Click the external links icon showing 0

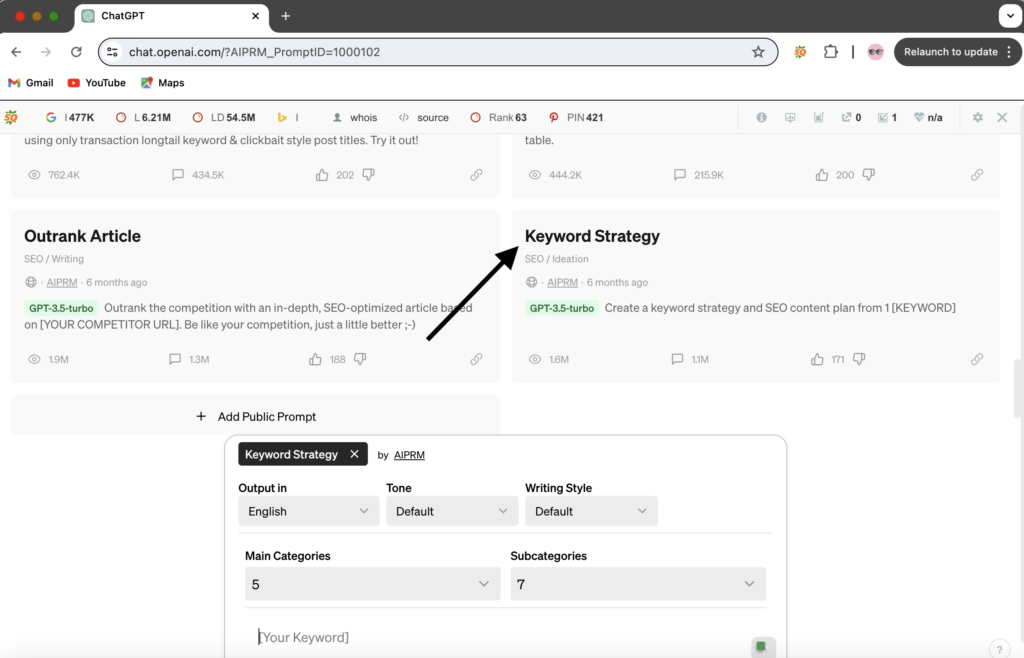851,118
